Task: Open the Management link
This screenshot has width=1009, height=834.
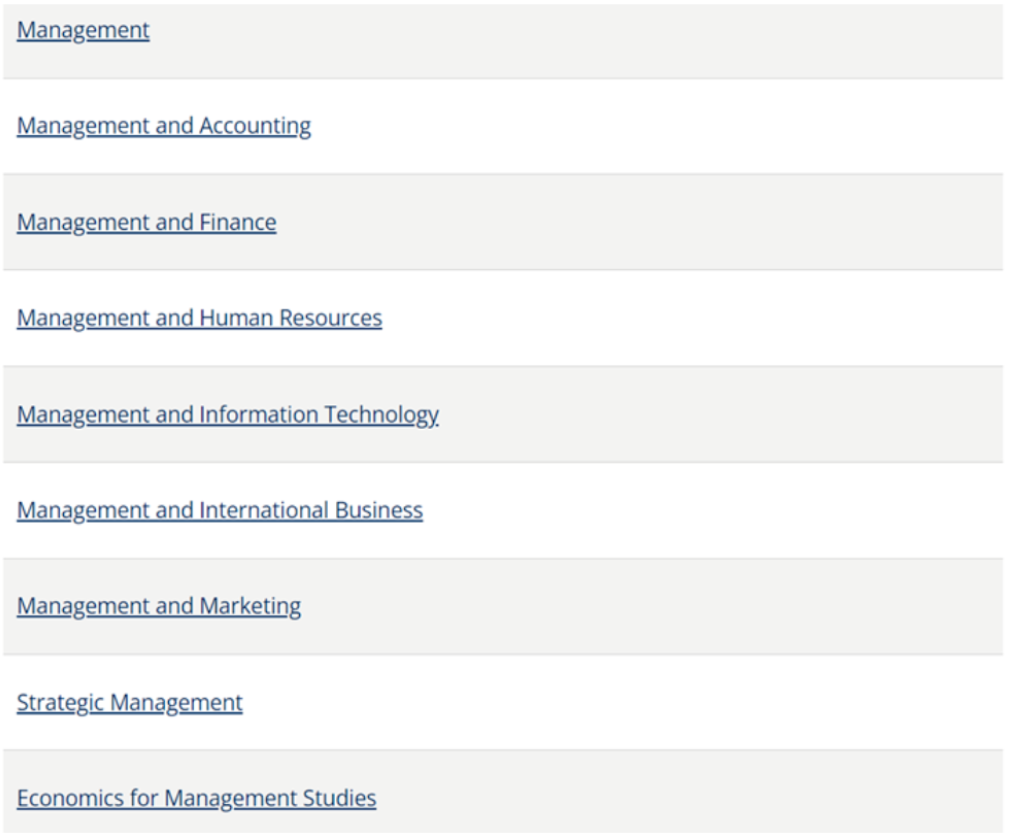Action: point(83,30)
